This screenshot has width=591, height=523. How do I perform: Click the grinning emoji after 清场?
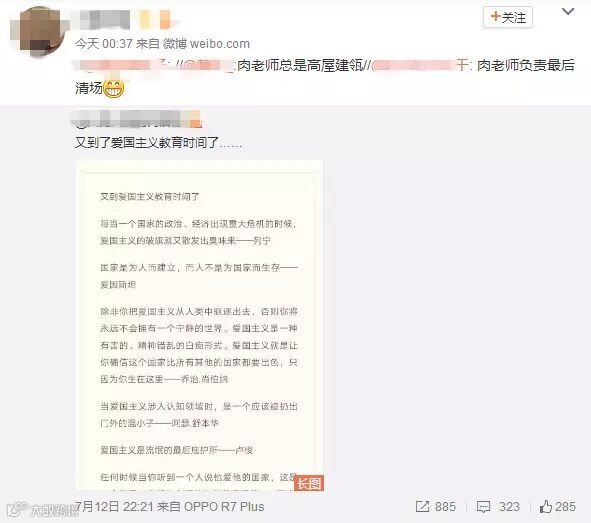[x=113, y=89]
